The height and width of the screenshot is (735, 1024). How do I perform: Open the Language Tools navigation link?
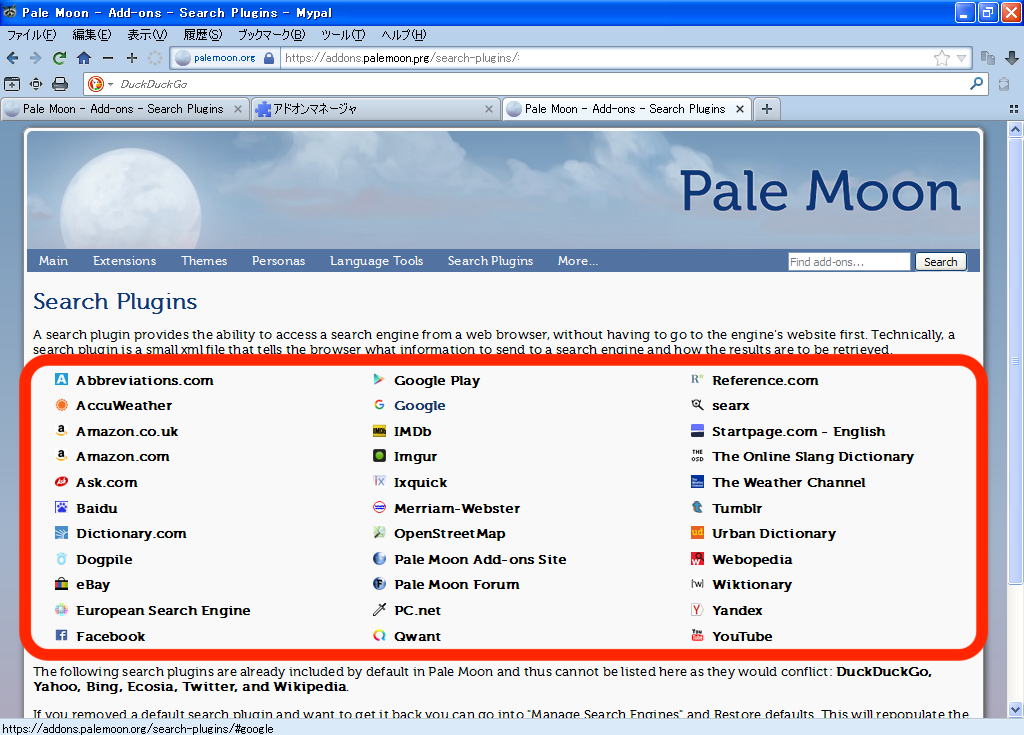[x=376, y=261]
